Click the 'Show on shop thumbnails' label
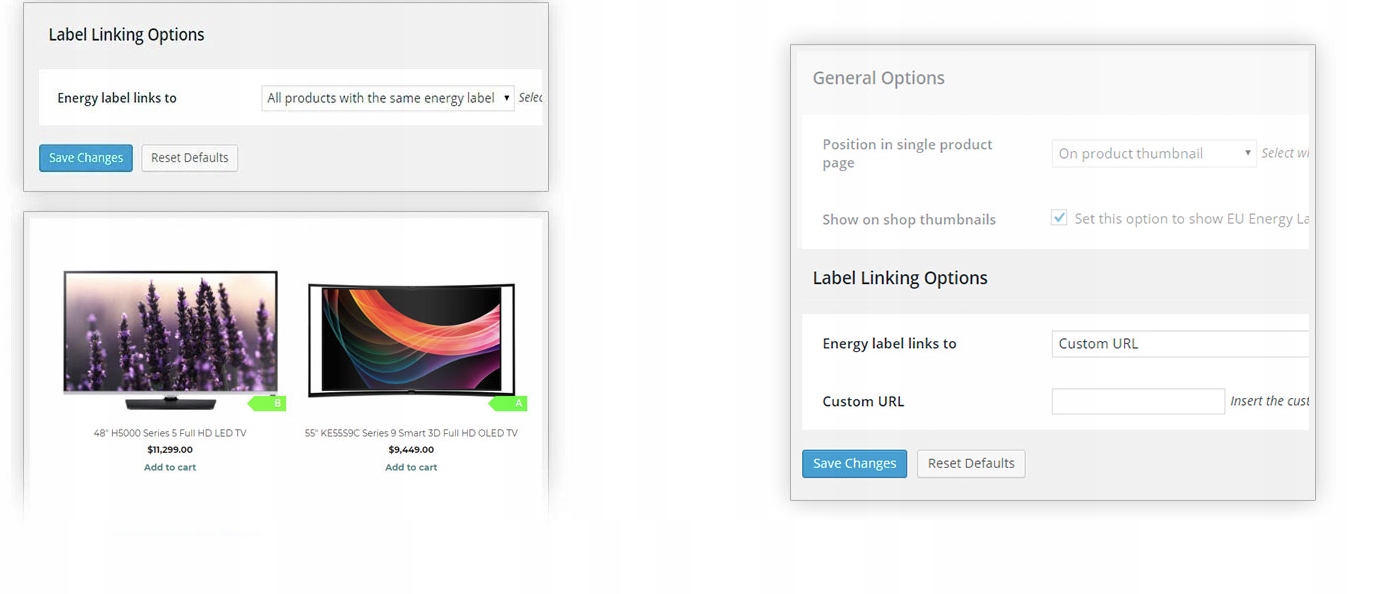The width and height of the screenshot is (1382, 594). coord(909,219)
